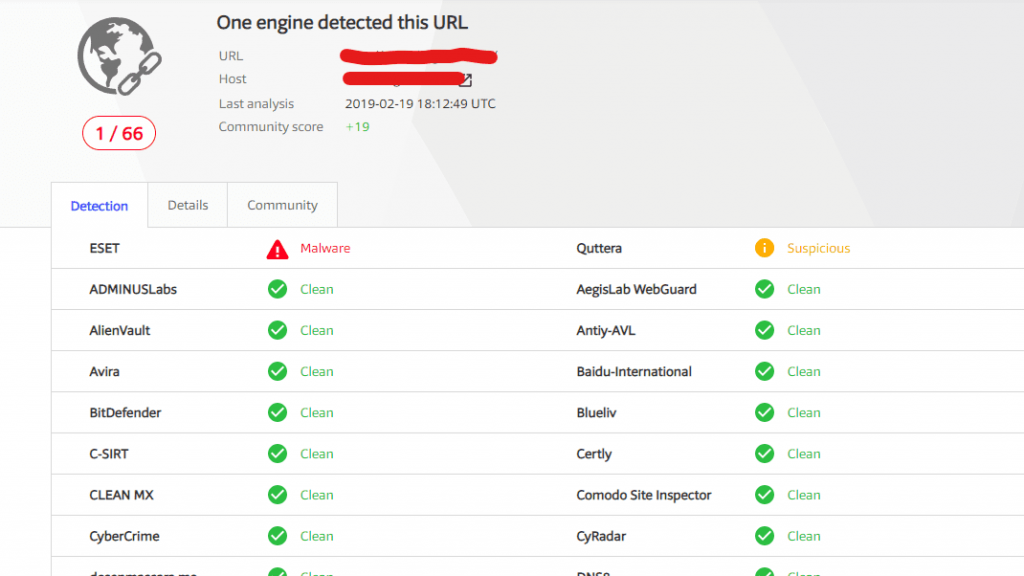Click green check icon for BitDefender
1024x576 pixels.
click(x=278, y=413)
